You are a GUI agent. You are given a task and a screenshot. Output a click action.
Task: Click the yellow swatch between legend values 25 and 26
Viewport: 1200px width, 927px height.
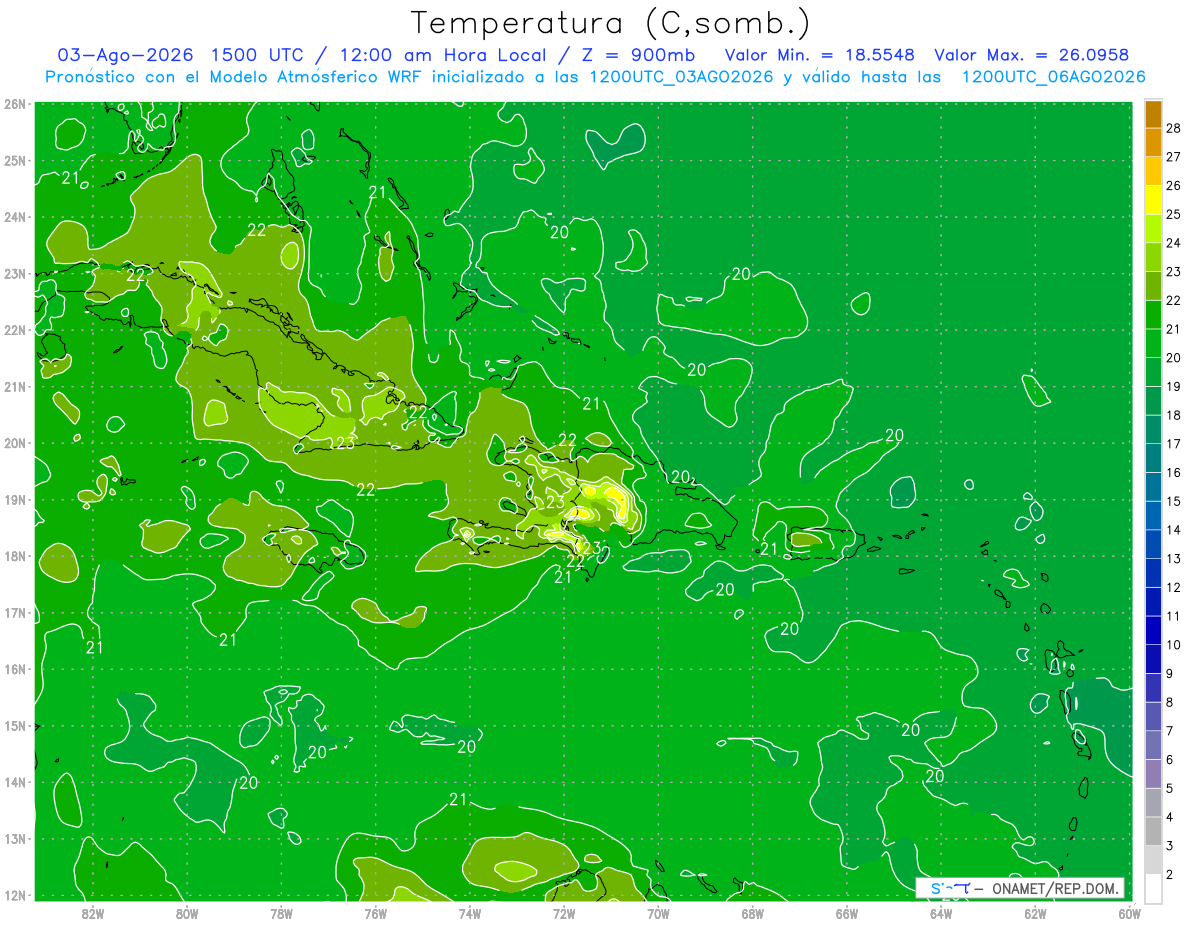[x=1153, y=200]
